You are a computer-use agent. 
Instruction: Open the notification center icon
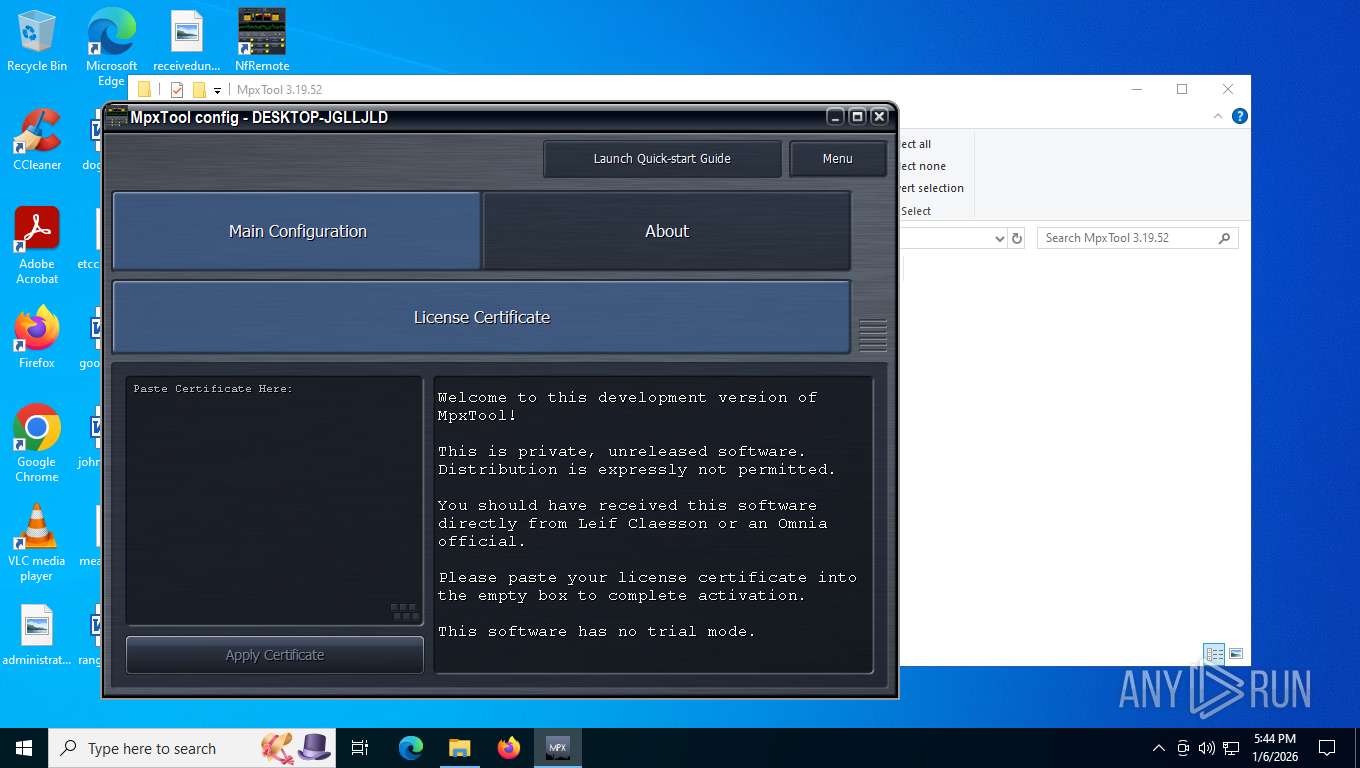pyautogui.click(x=1327, y=748)
